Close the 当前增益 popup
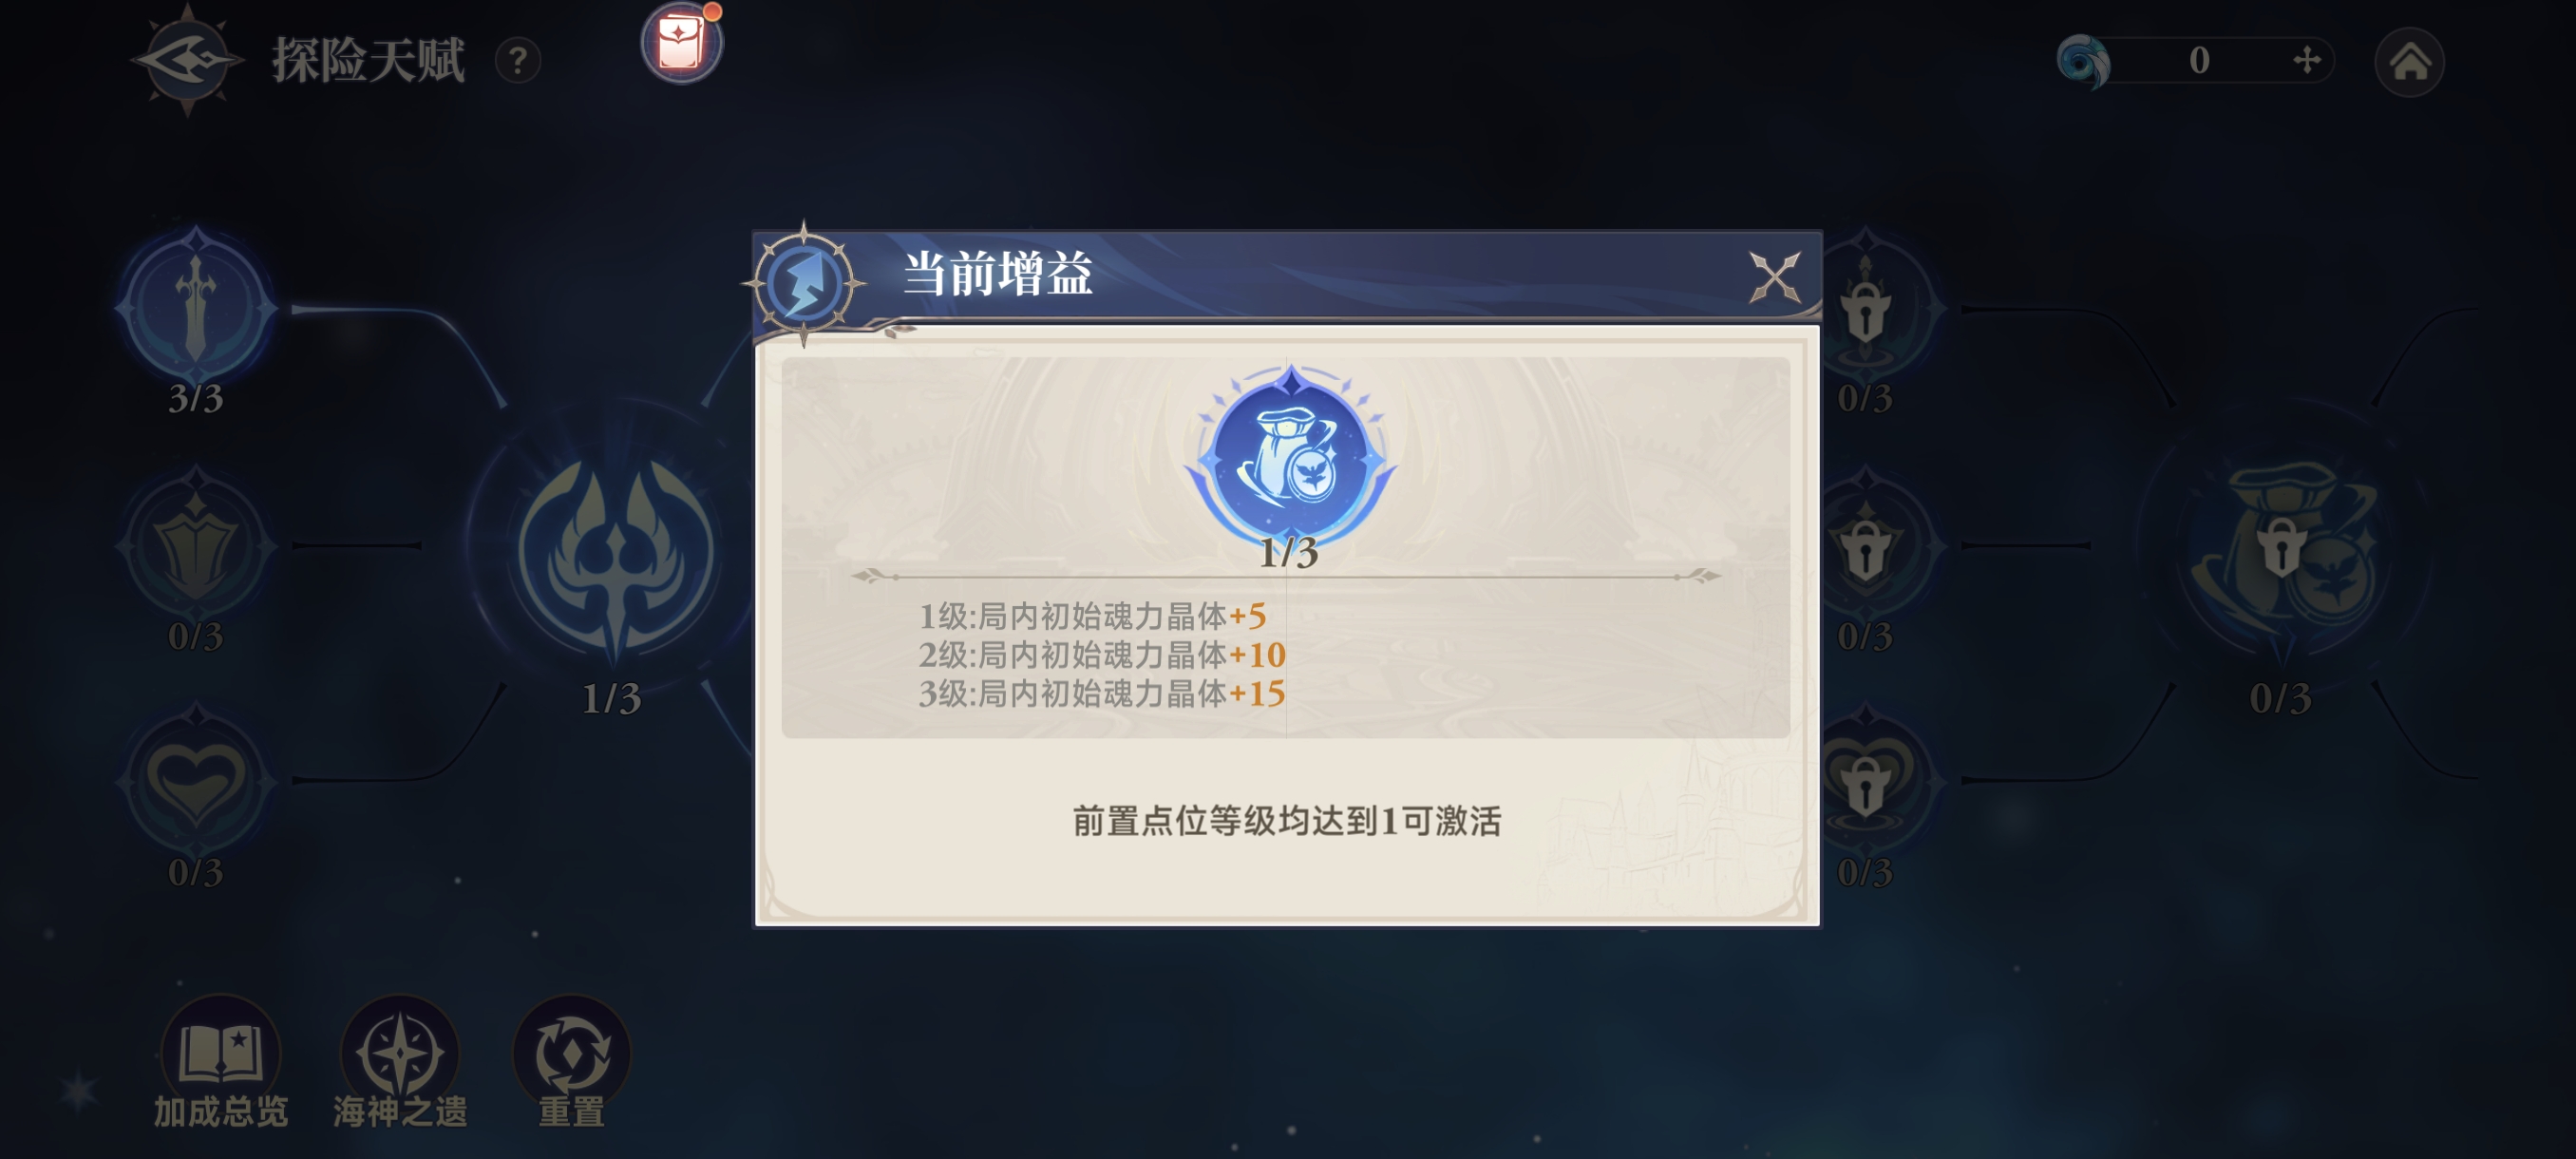The image size is (2576, 1159). click(1774, 277)
